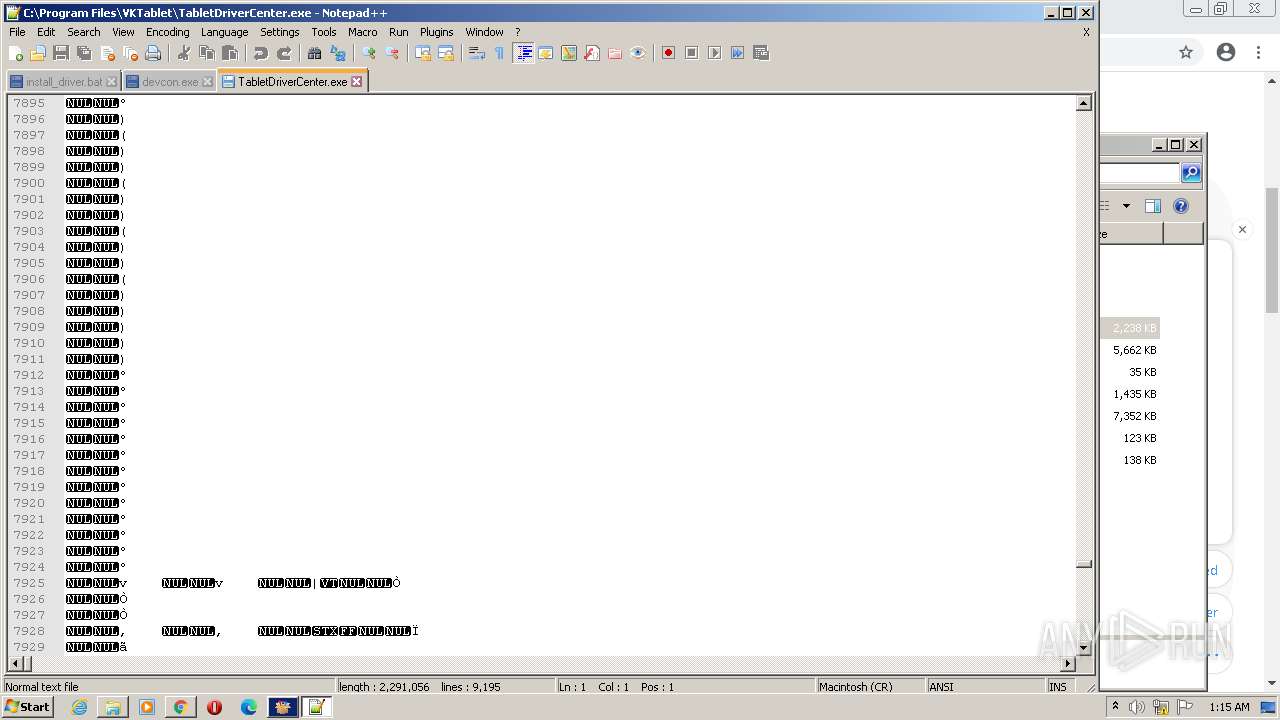Screen dimensions: 1280x720
Task: Switch to devcon.exe tab
Action: [169, 82]
